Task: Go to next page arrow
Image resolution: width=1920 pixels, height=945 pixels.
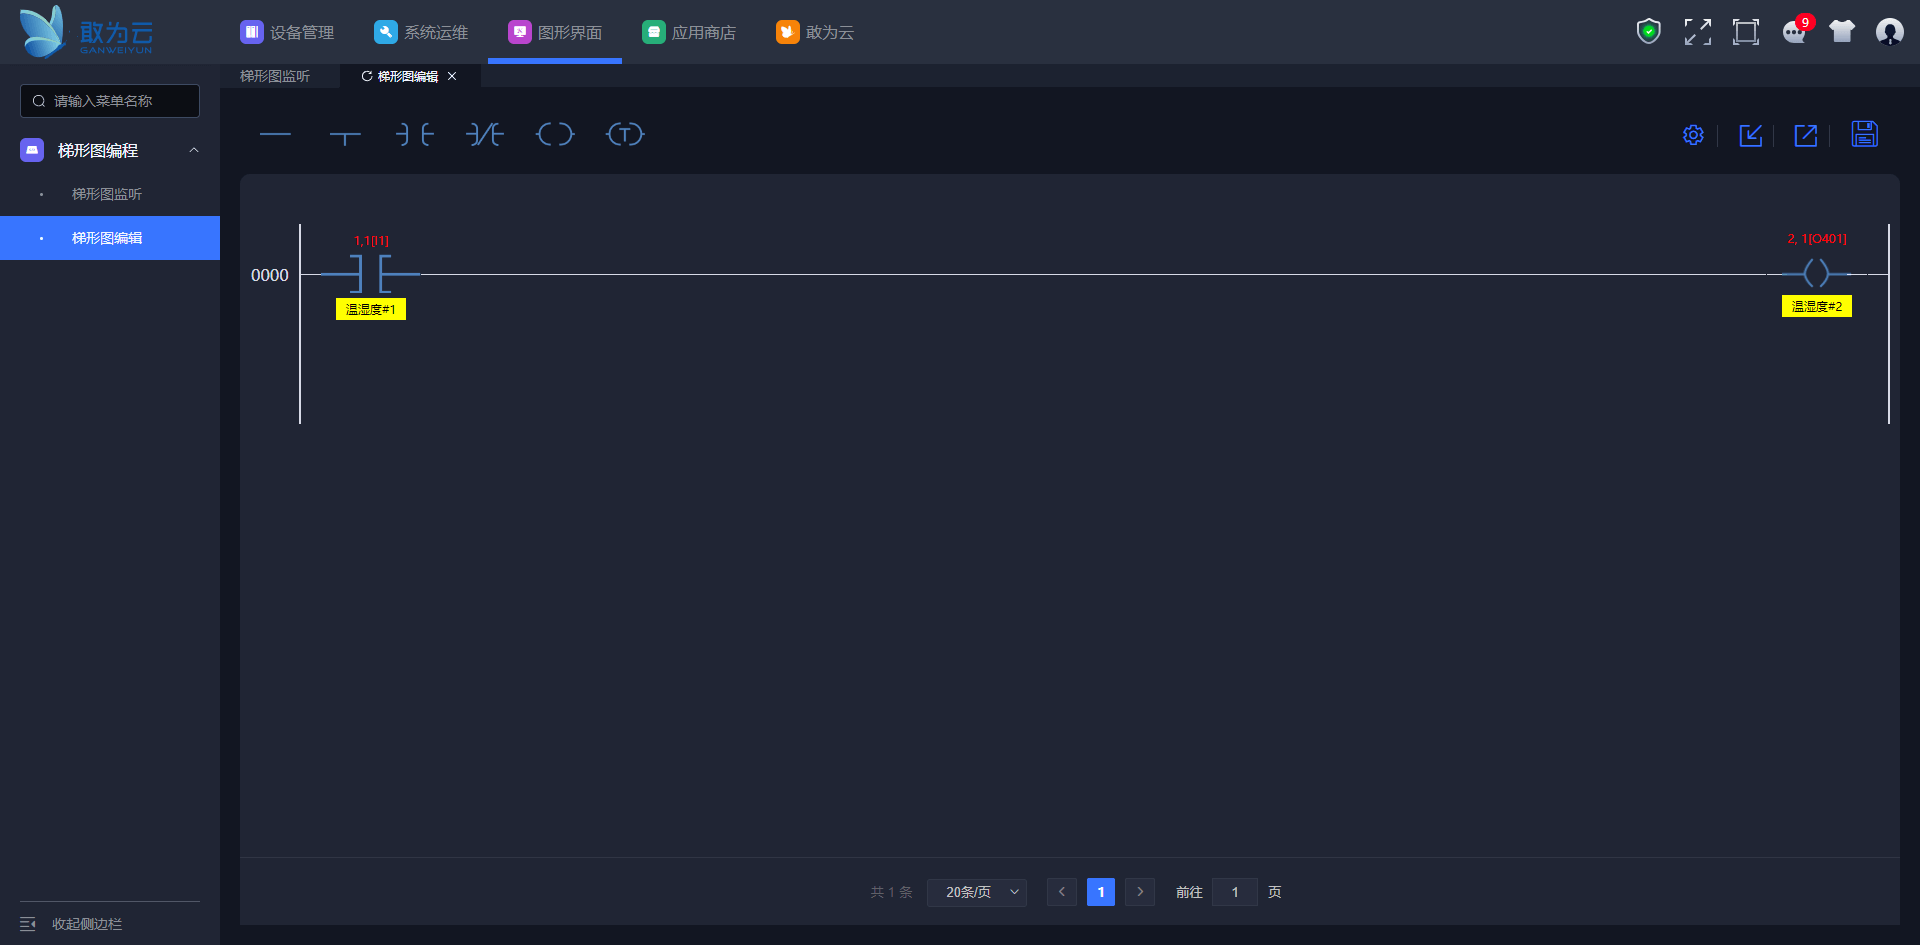Action: 1140,892
